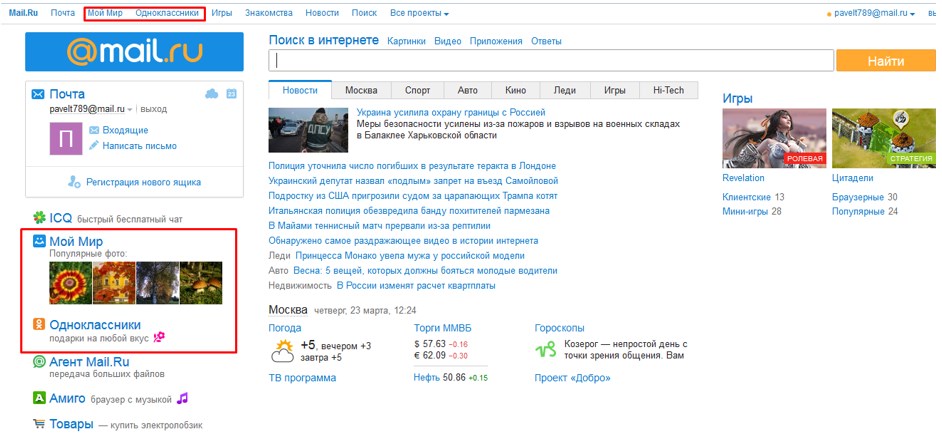Click the orange Найти search button
This screenshot has width=942, height=441.
pyautogui.click(x=886, y=61)
